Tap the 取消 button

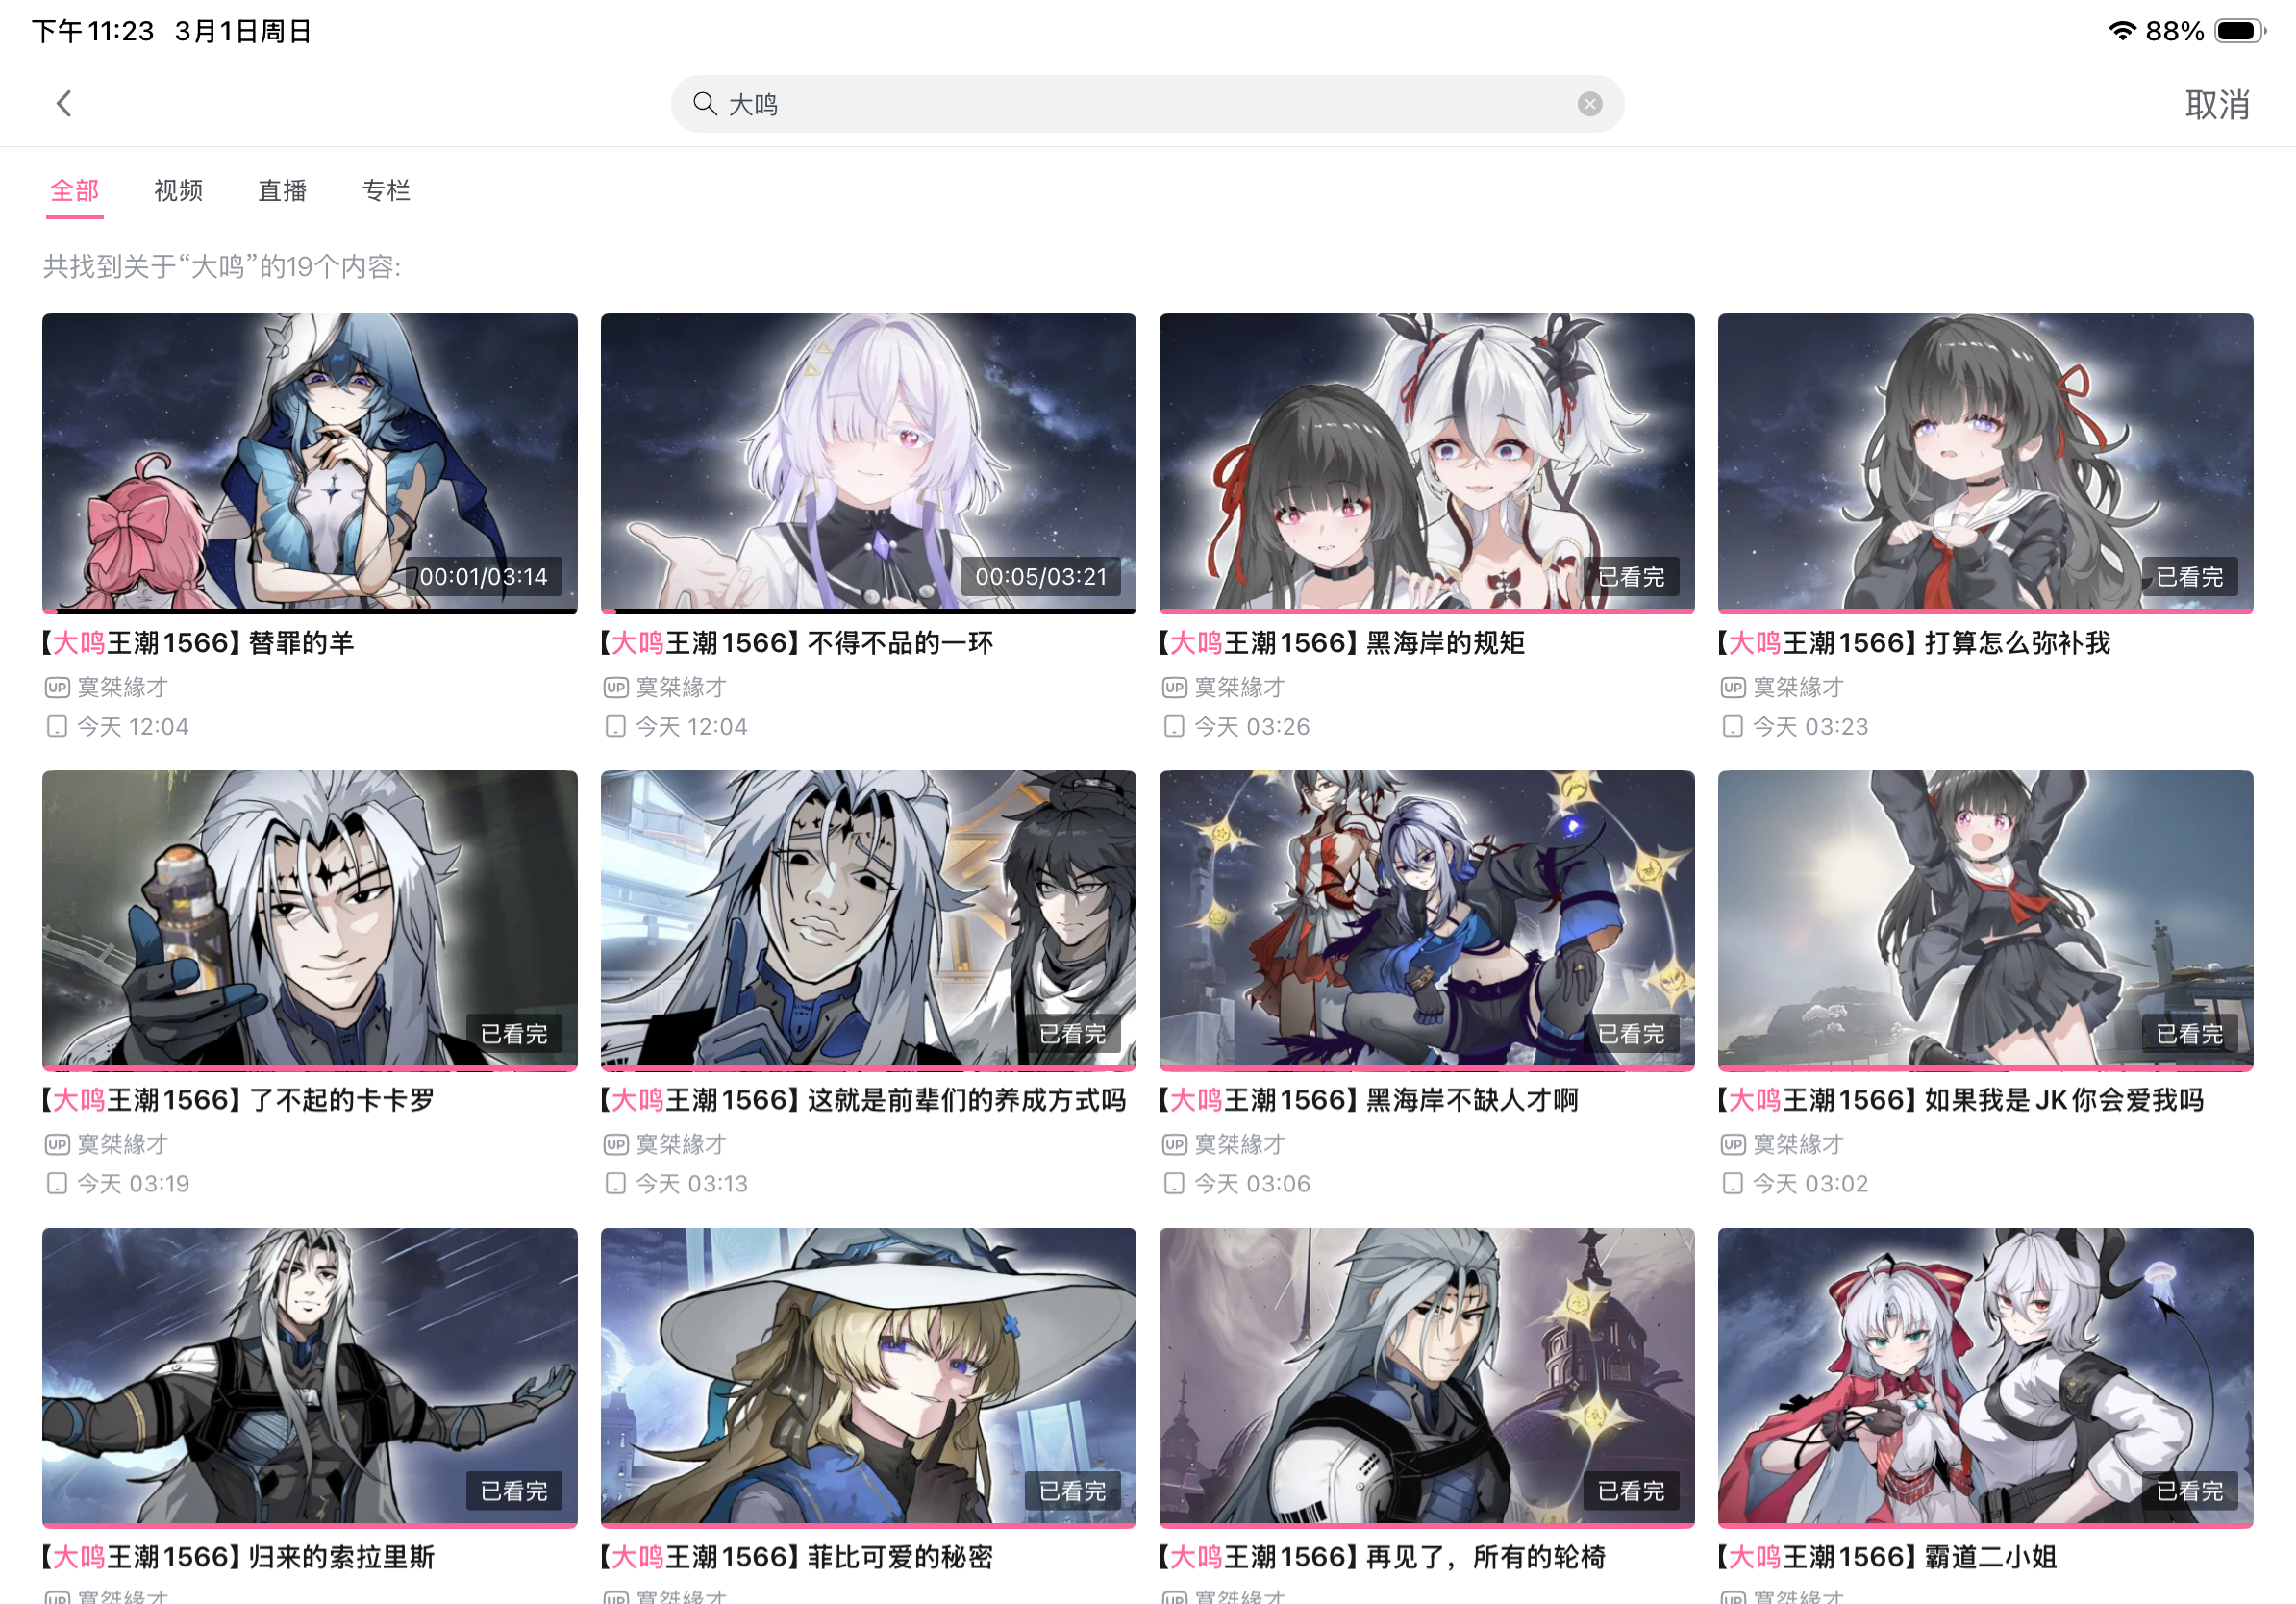click(x=2217, y=104)
